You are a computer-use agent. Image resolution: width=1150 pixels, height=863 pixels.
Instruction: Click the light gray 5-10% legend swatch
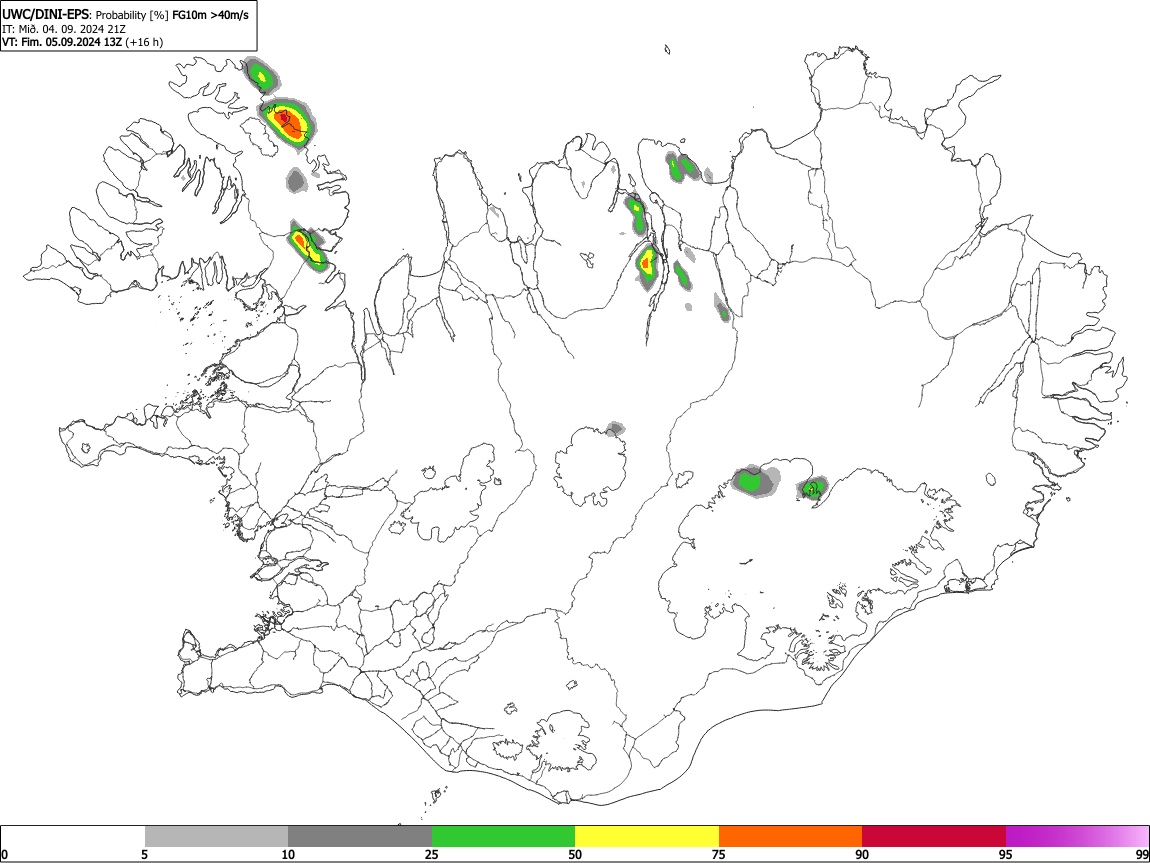click(x=216, y=837)
